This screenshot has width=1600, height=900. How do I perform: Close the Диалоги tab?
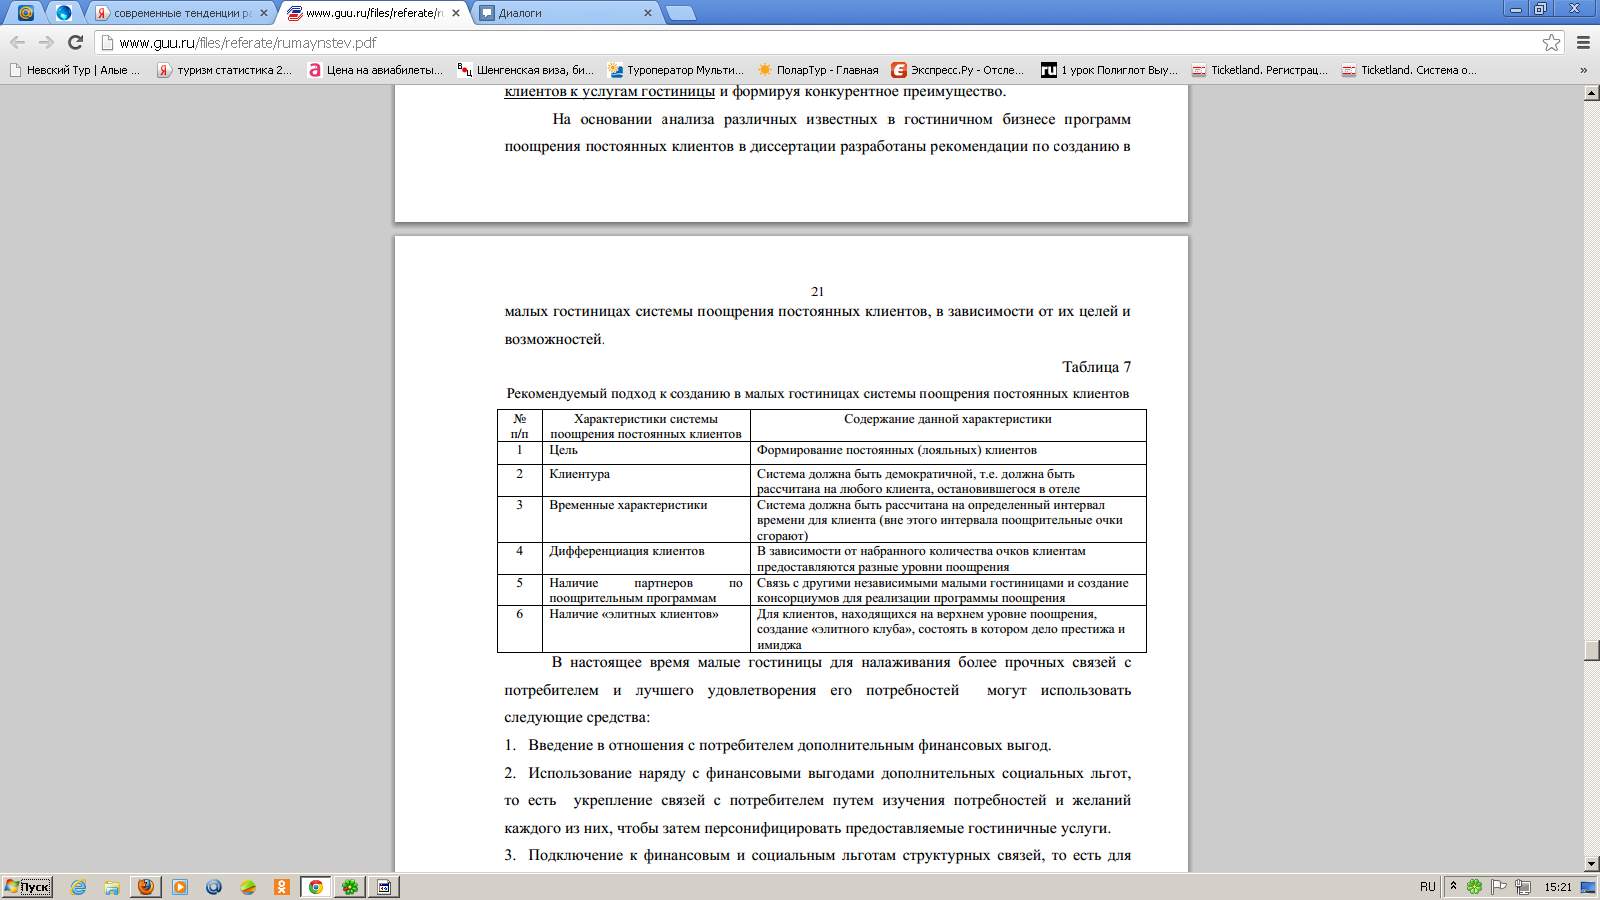(648, 13)
